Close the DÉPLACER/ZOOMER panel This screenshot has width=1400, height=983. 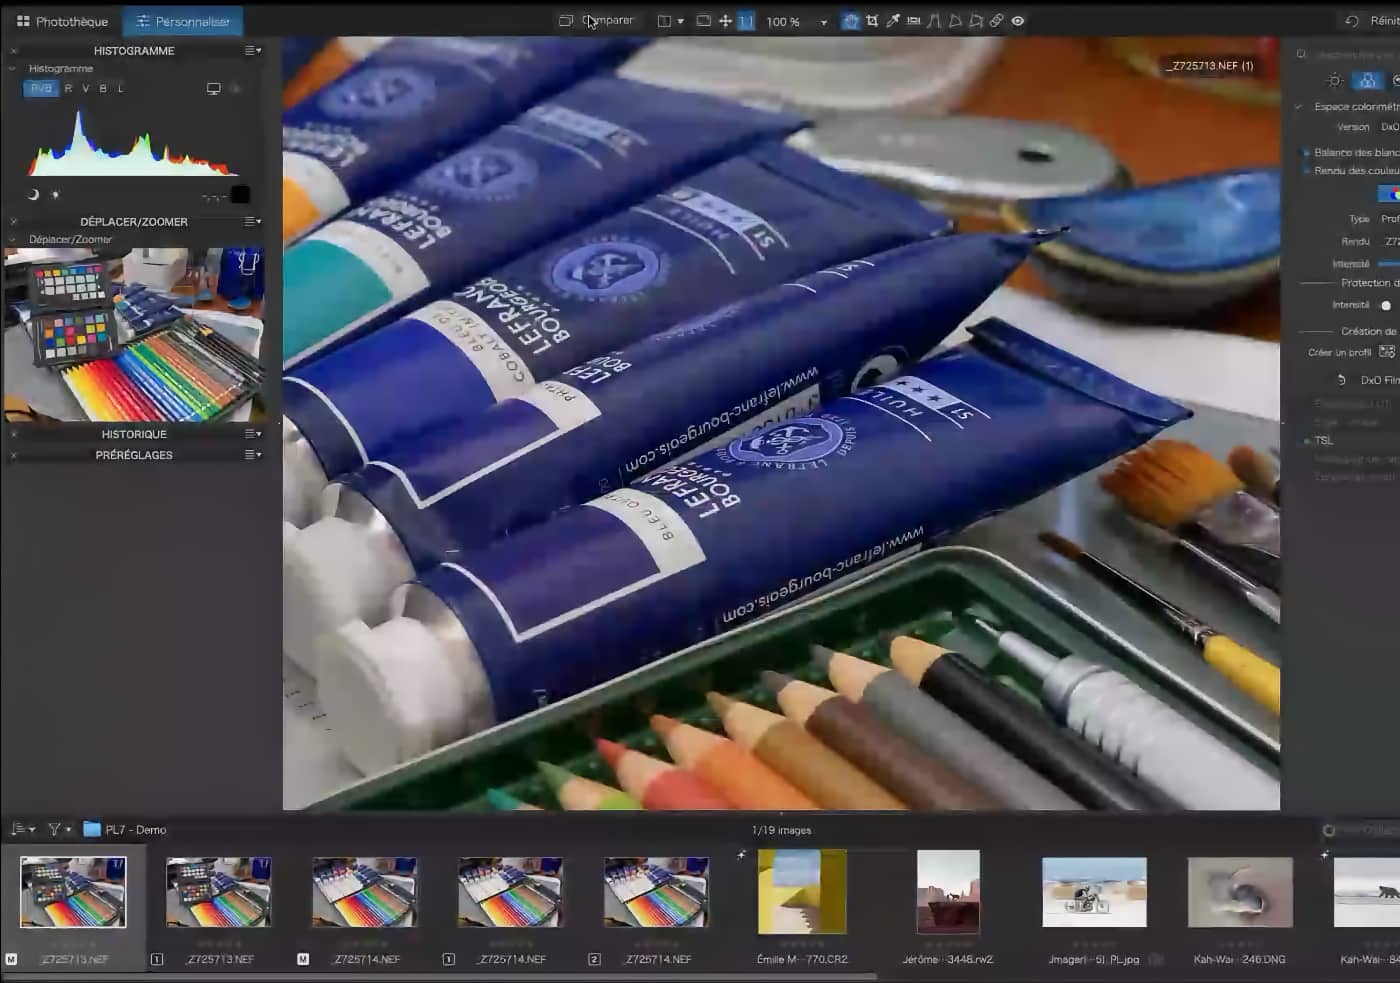click(x=13, y=222)
